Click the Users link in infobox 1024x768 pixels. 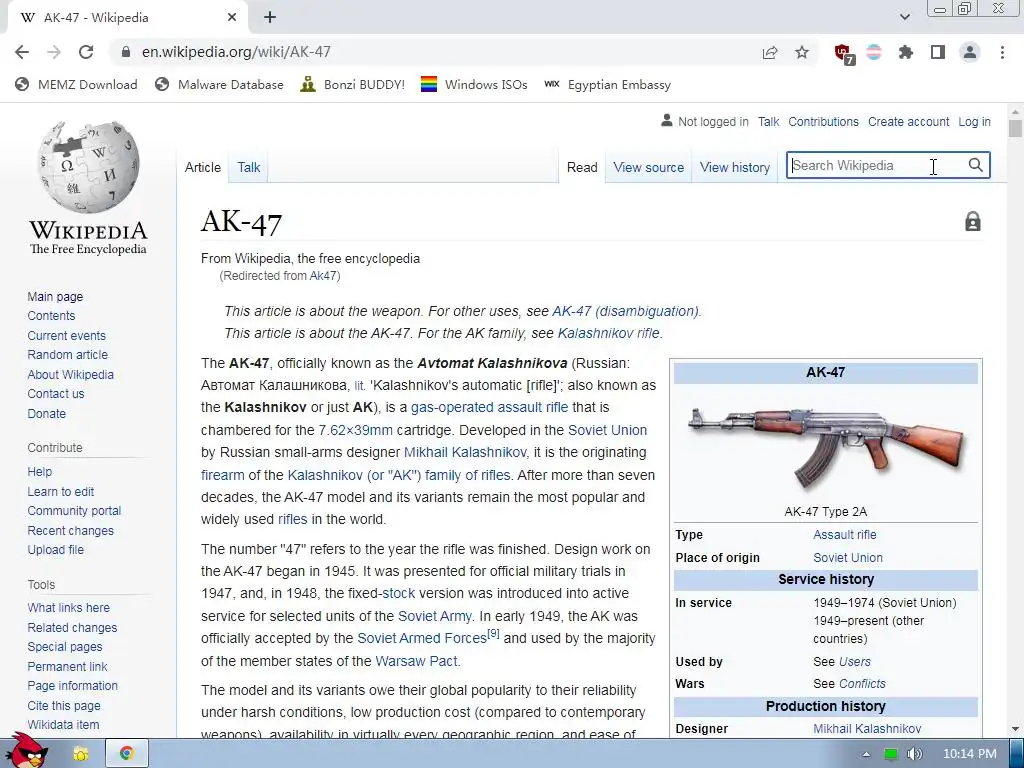pyautogui.click(x=854, y=662)
